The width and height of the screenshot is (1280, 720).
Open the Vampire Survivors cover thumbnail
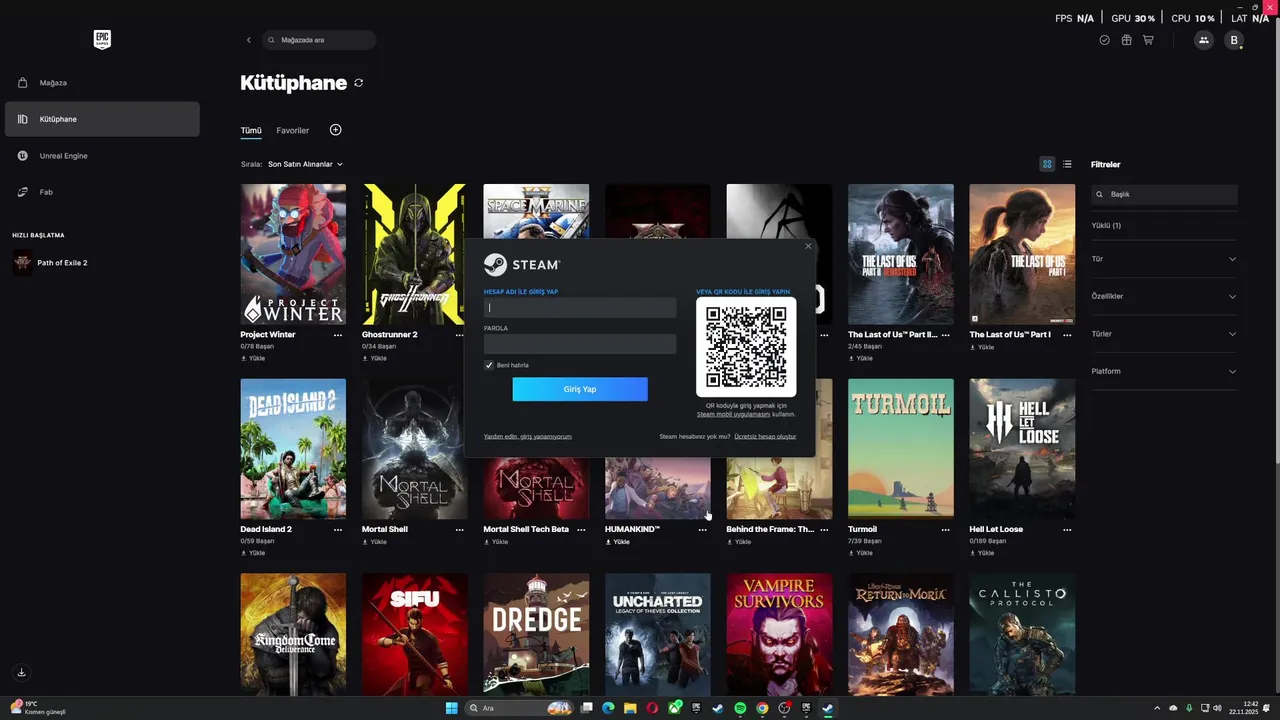coord(779,634)
